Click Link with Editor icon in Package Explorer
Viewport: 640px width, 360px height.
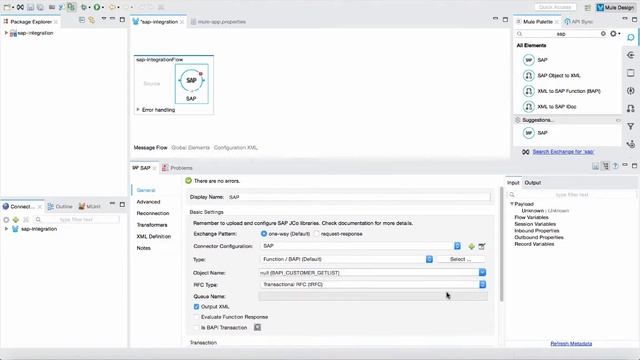(x=91, y=20)
